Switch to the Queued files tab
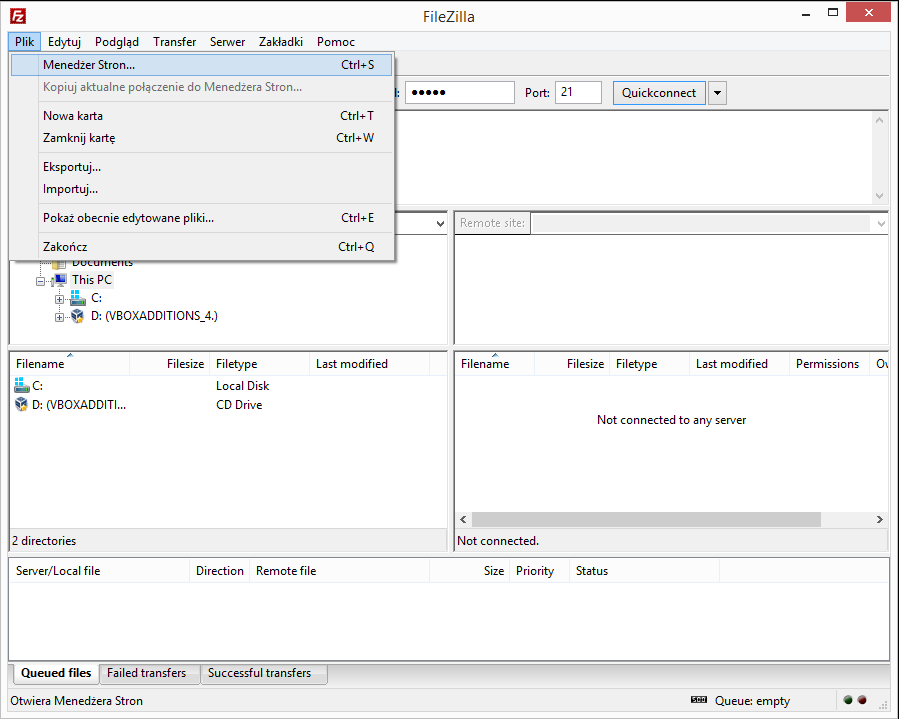Image resolution: width=899 pixels, height=719 pixels. 56,673
